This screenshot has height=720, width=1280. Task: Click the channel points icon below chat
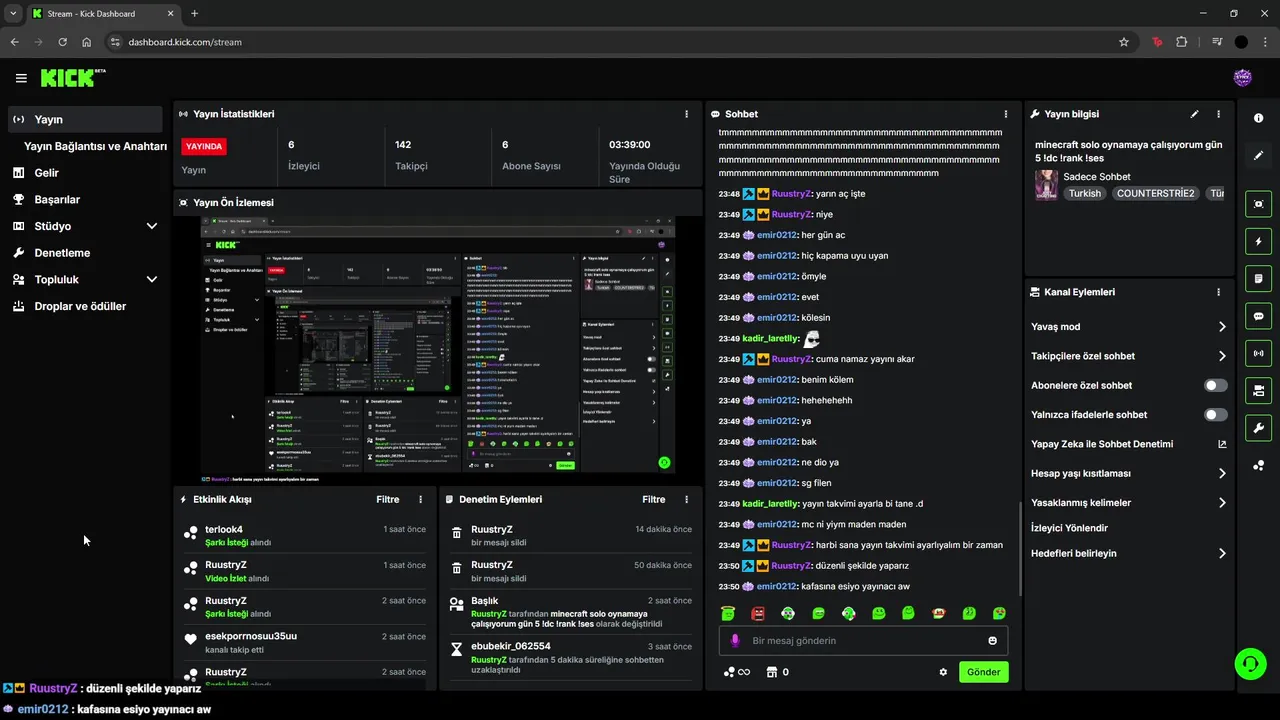pos(729,672)
